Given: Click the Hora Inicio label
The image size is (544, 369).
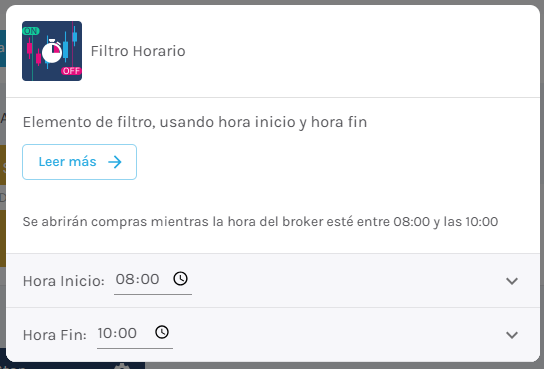Looking at the screenshot, I should pos(63,281).
